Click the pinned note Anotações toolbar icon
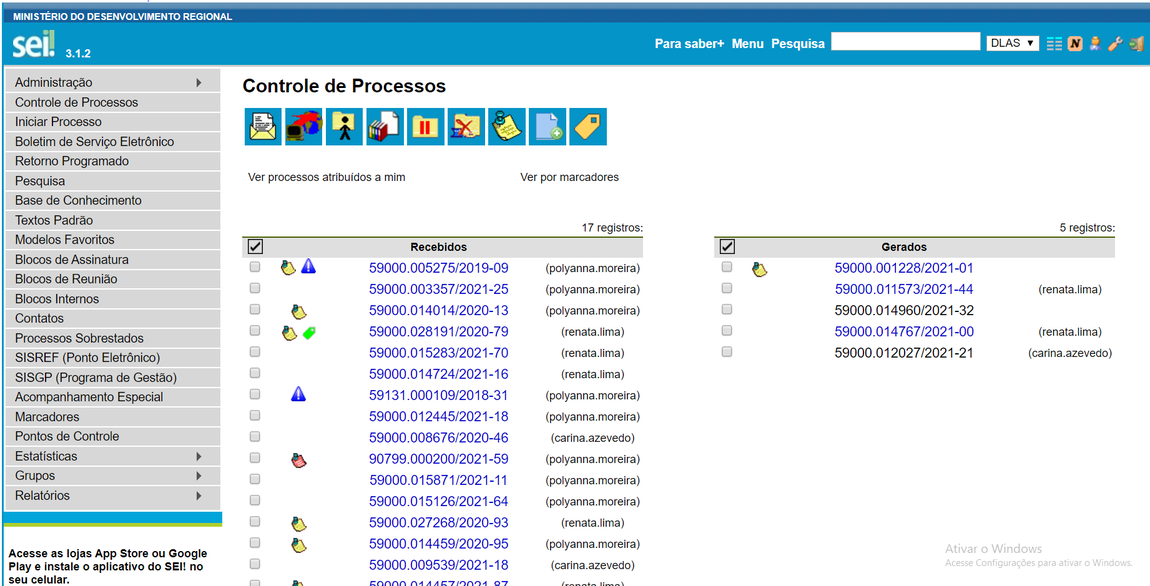The image size is (1150, 586). pos(507,127)
